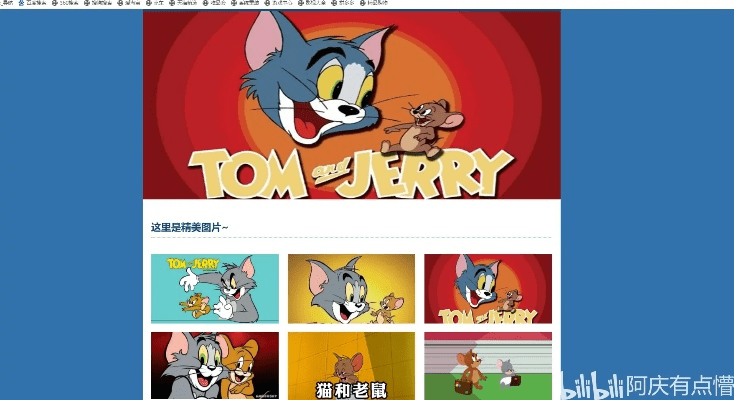The image size is (734, 400).
Task: Open the red-background Tom and Jerry thumbnail
Action: tap(487, 288)
